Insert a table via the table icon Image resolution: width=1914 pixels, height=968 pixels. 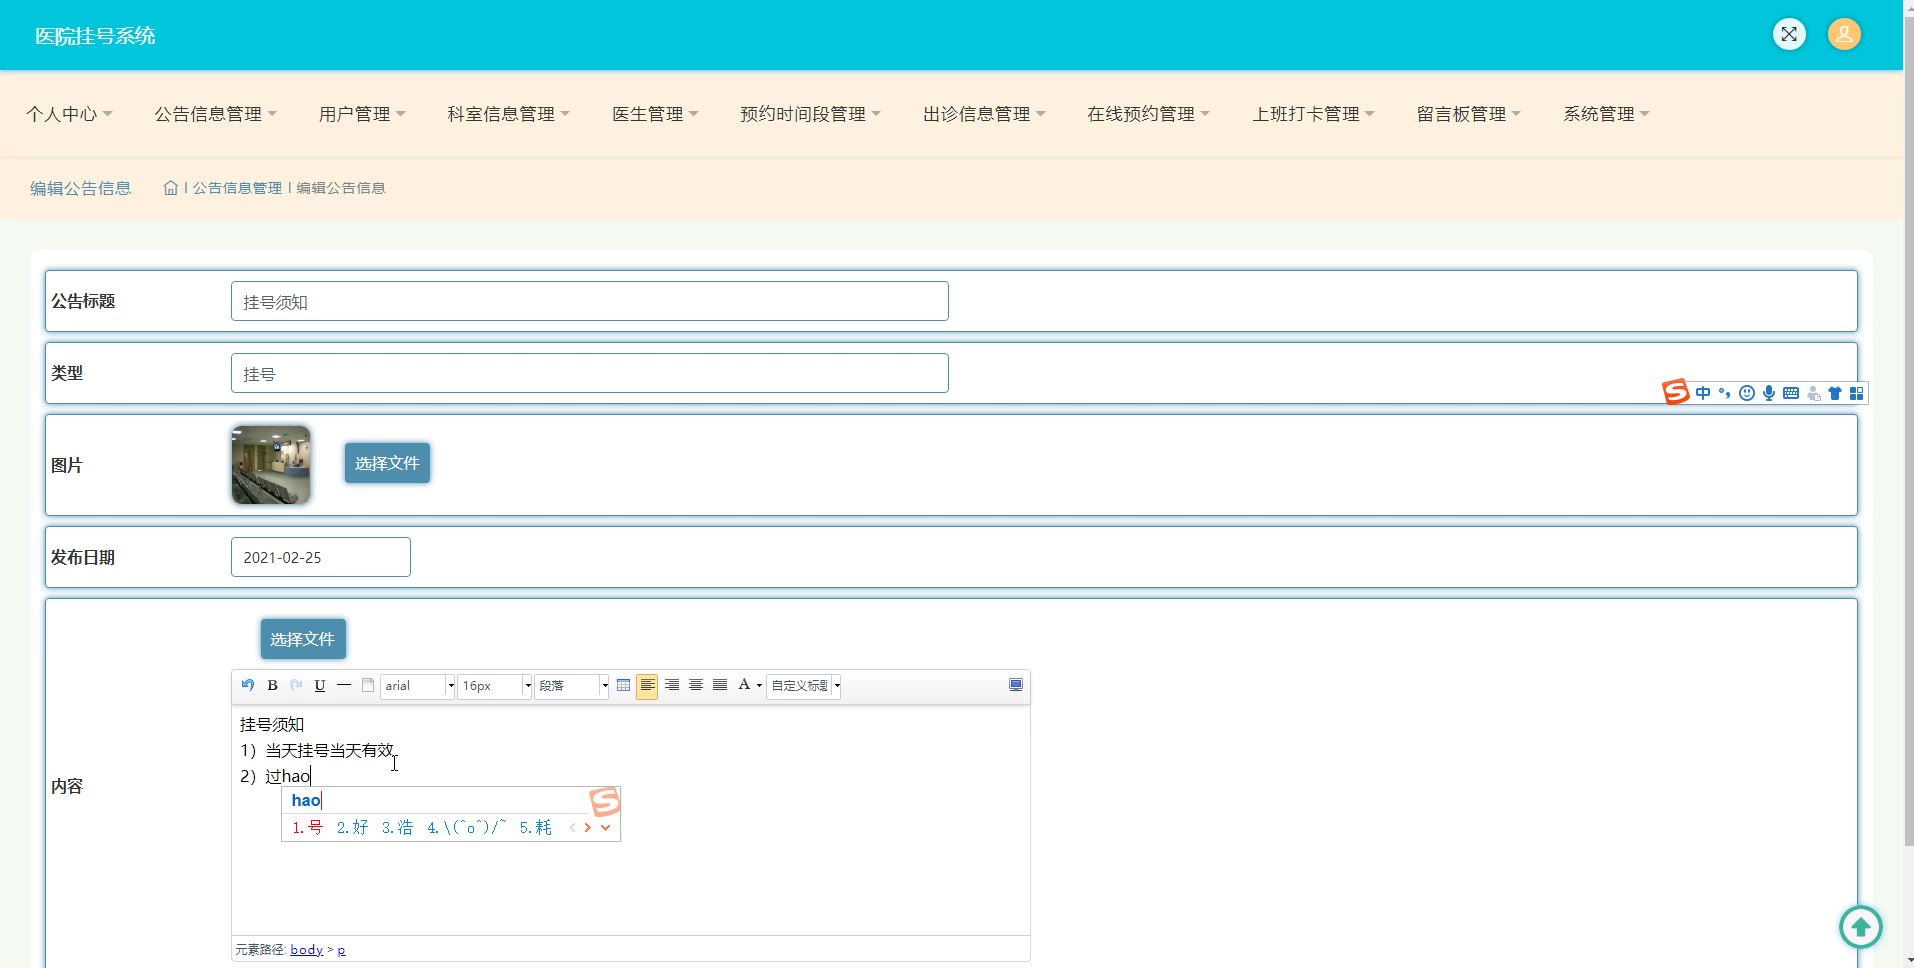coord(623,685)
